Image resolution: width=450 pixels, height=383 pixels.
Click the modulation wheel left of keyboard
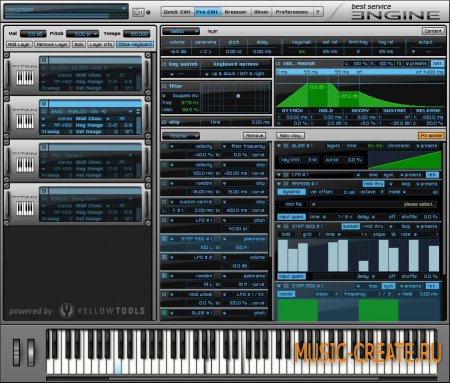click(31, 352)
